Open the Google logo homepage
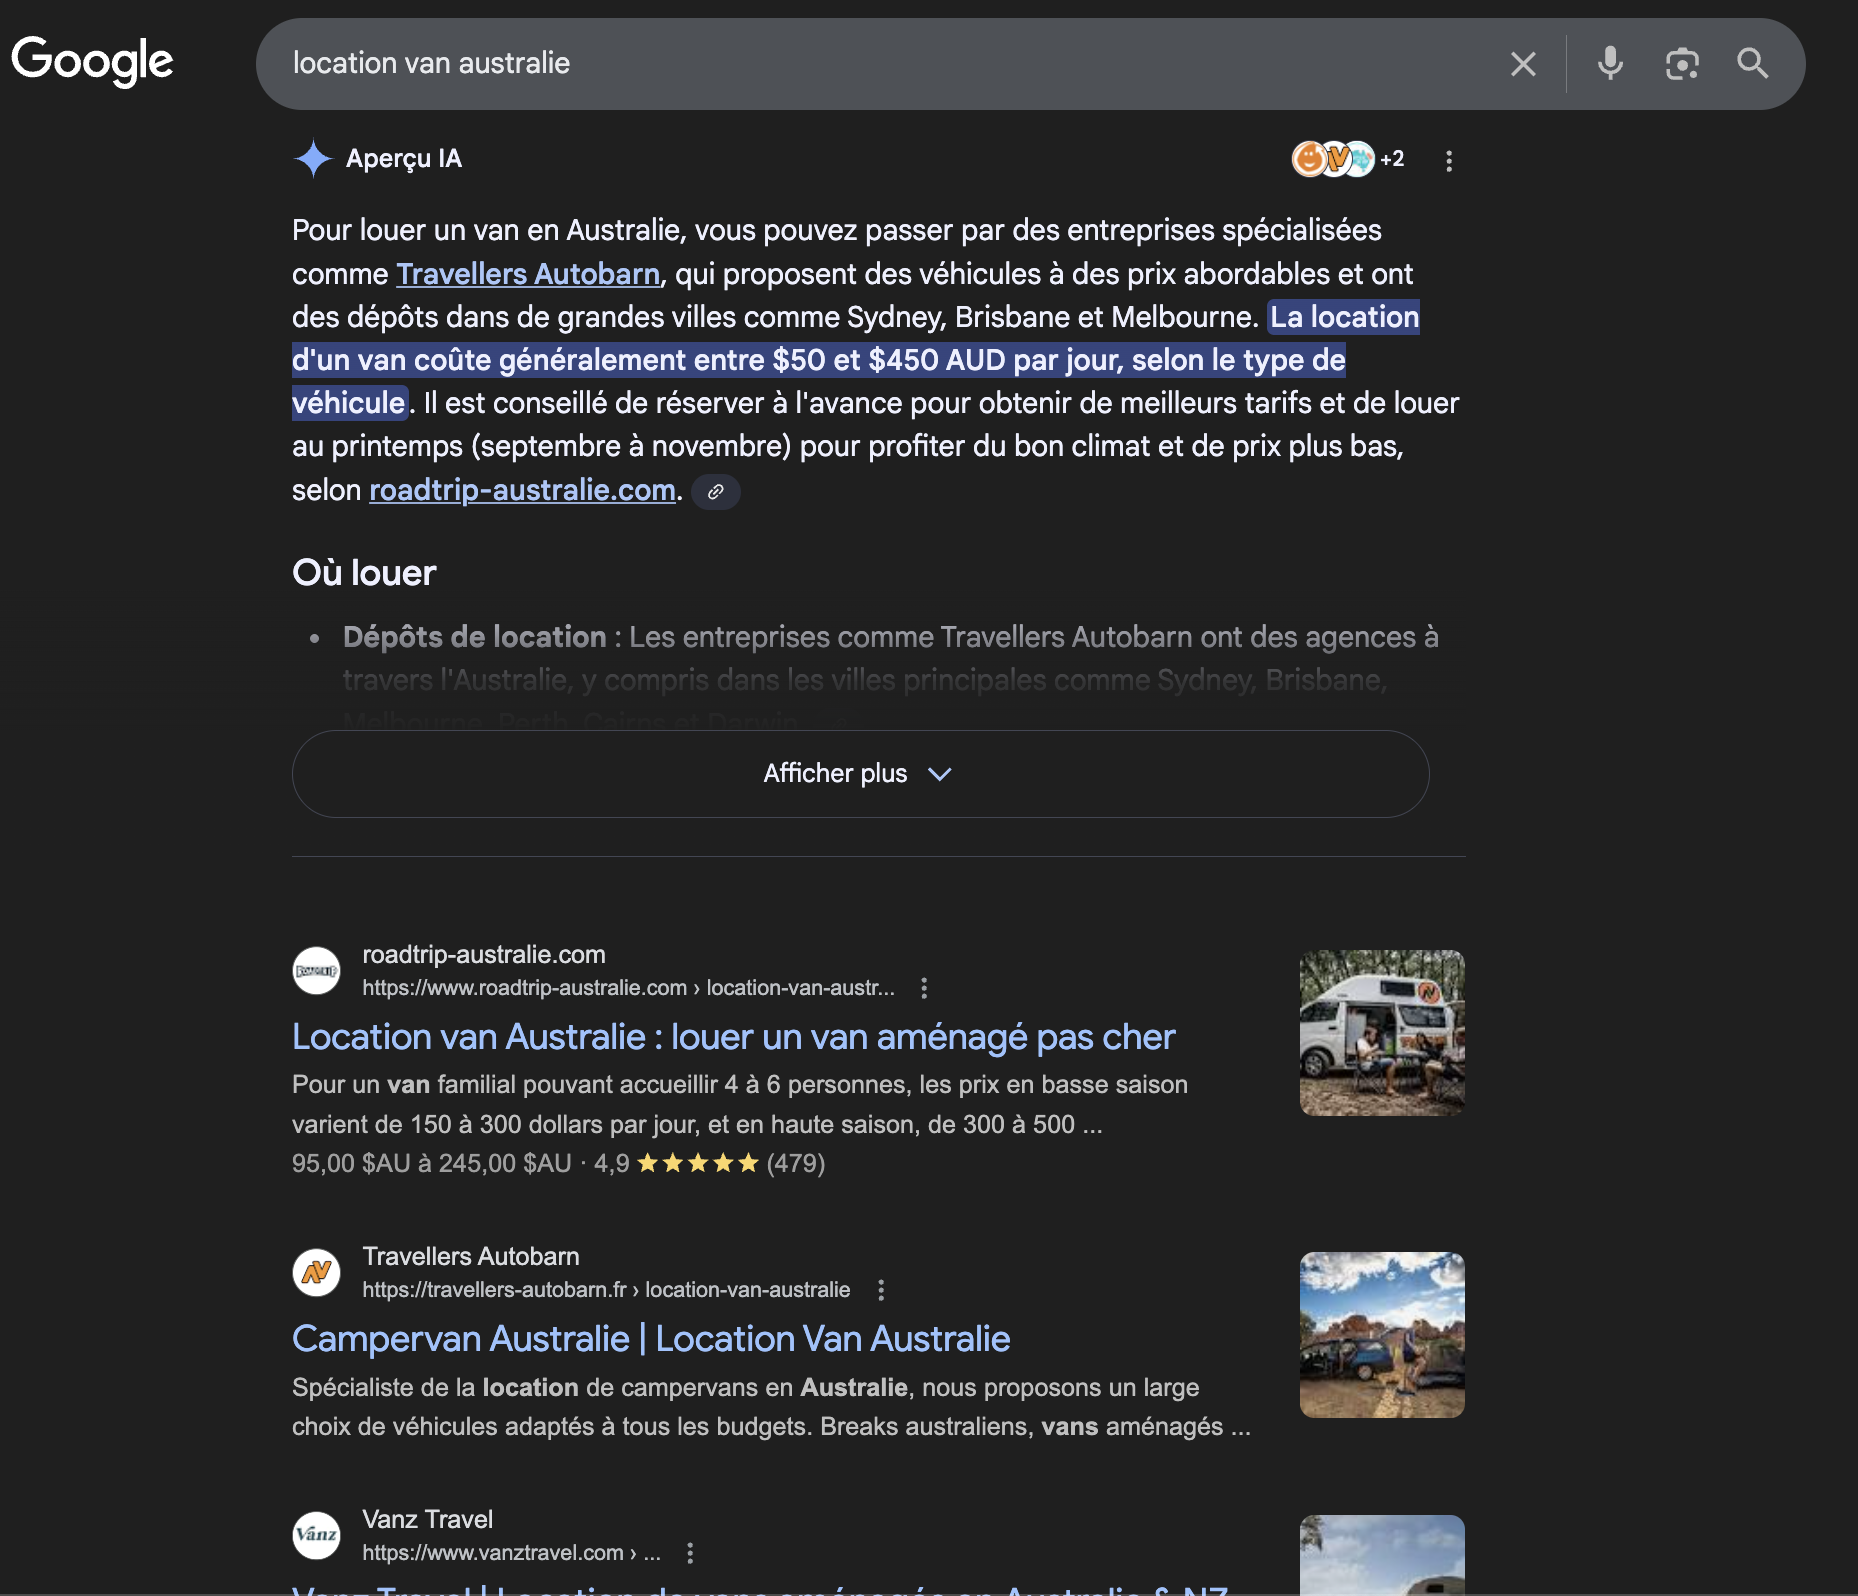Screen dimensions: 1858x1596 point(92,61)
